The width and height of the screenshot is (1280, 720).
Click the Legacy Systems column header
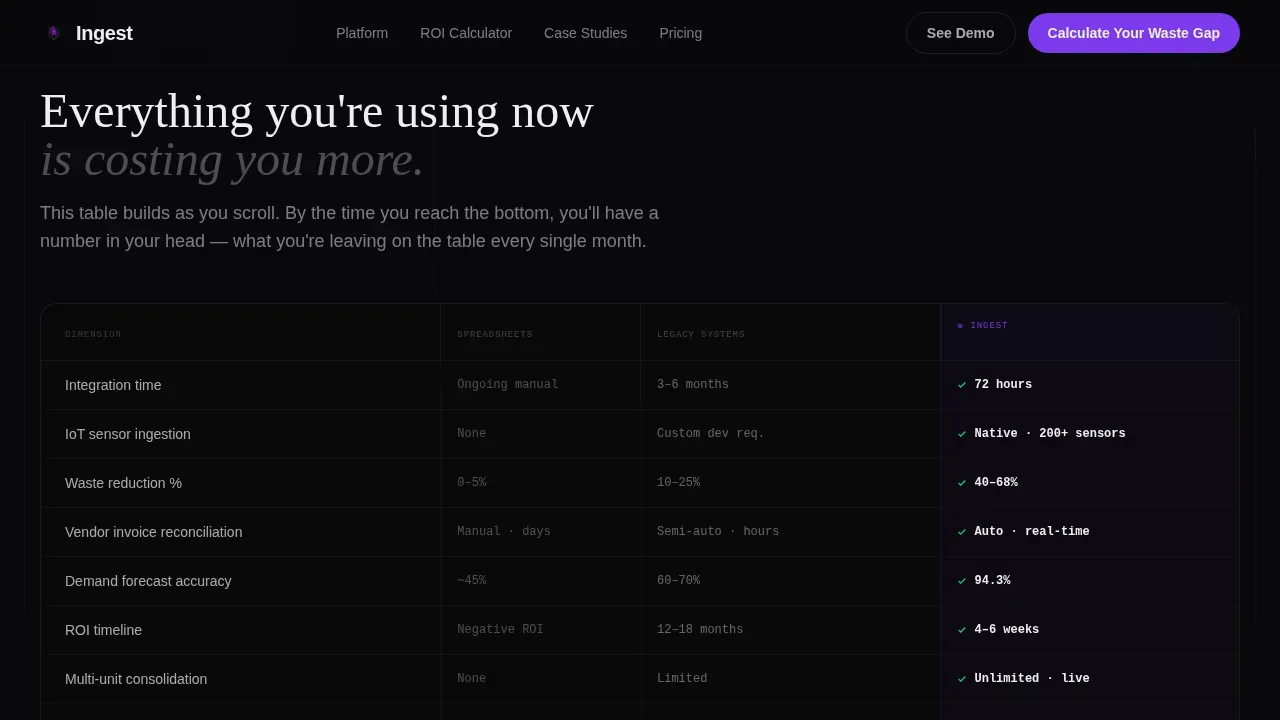701,334
